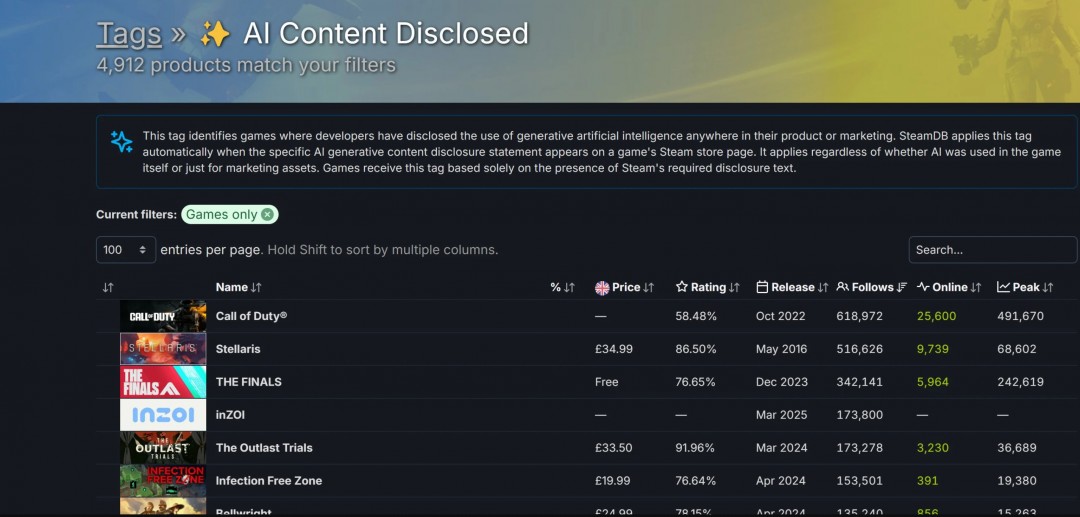Click the people Follows header icon

[843, 287]
